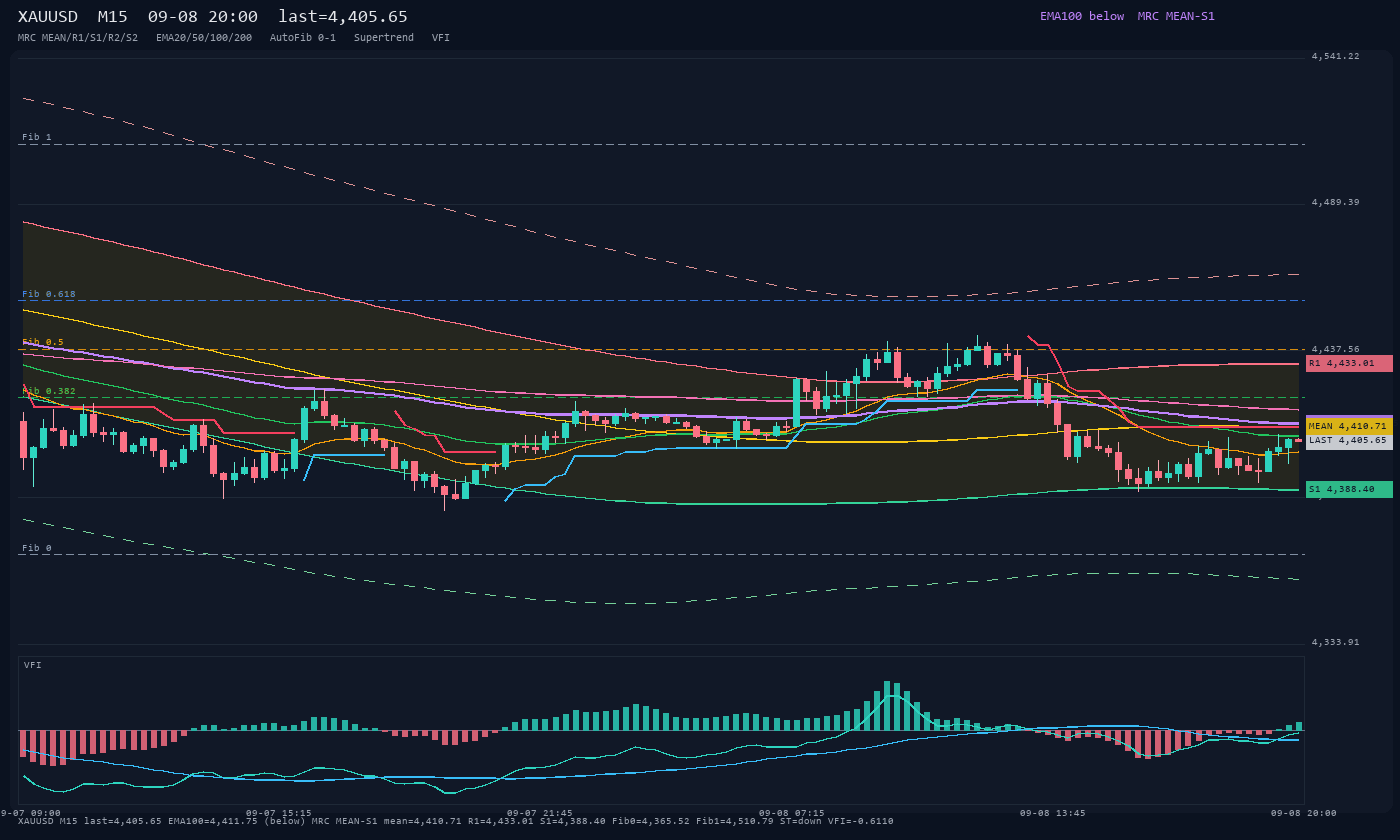The image size is (1400, 840).
Task: Select the M15 timeframe label in the title
Action: [112, 16]
